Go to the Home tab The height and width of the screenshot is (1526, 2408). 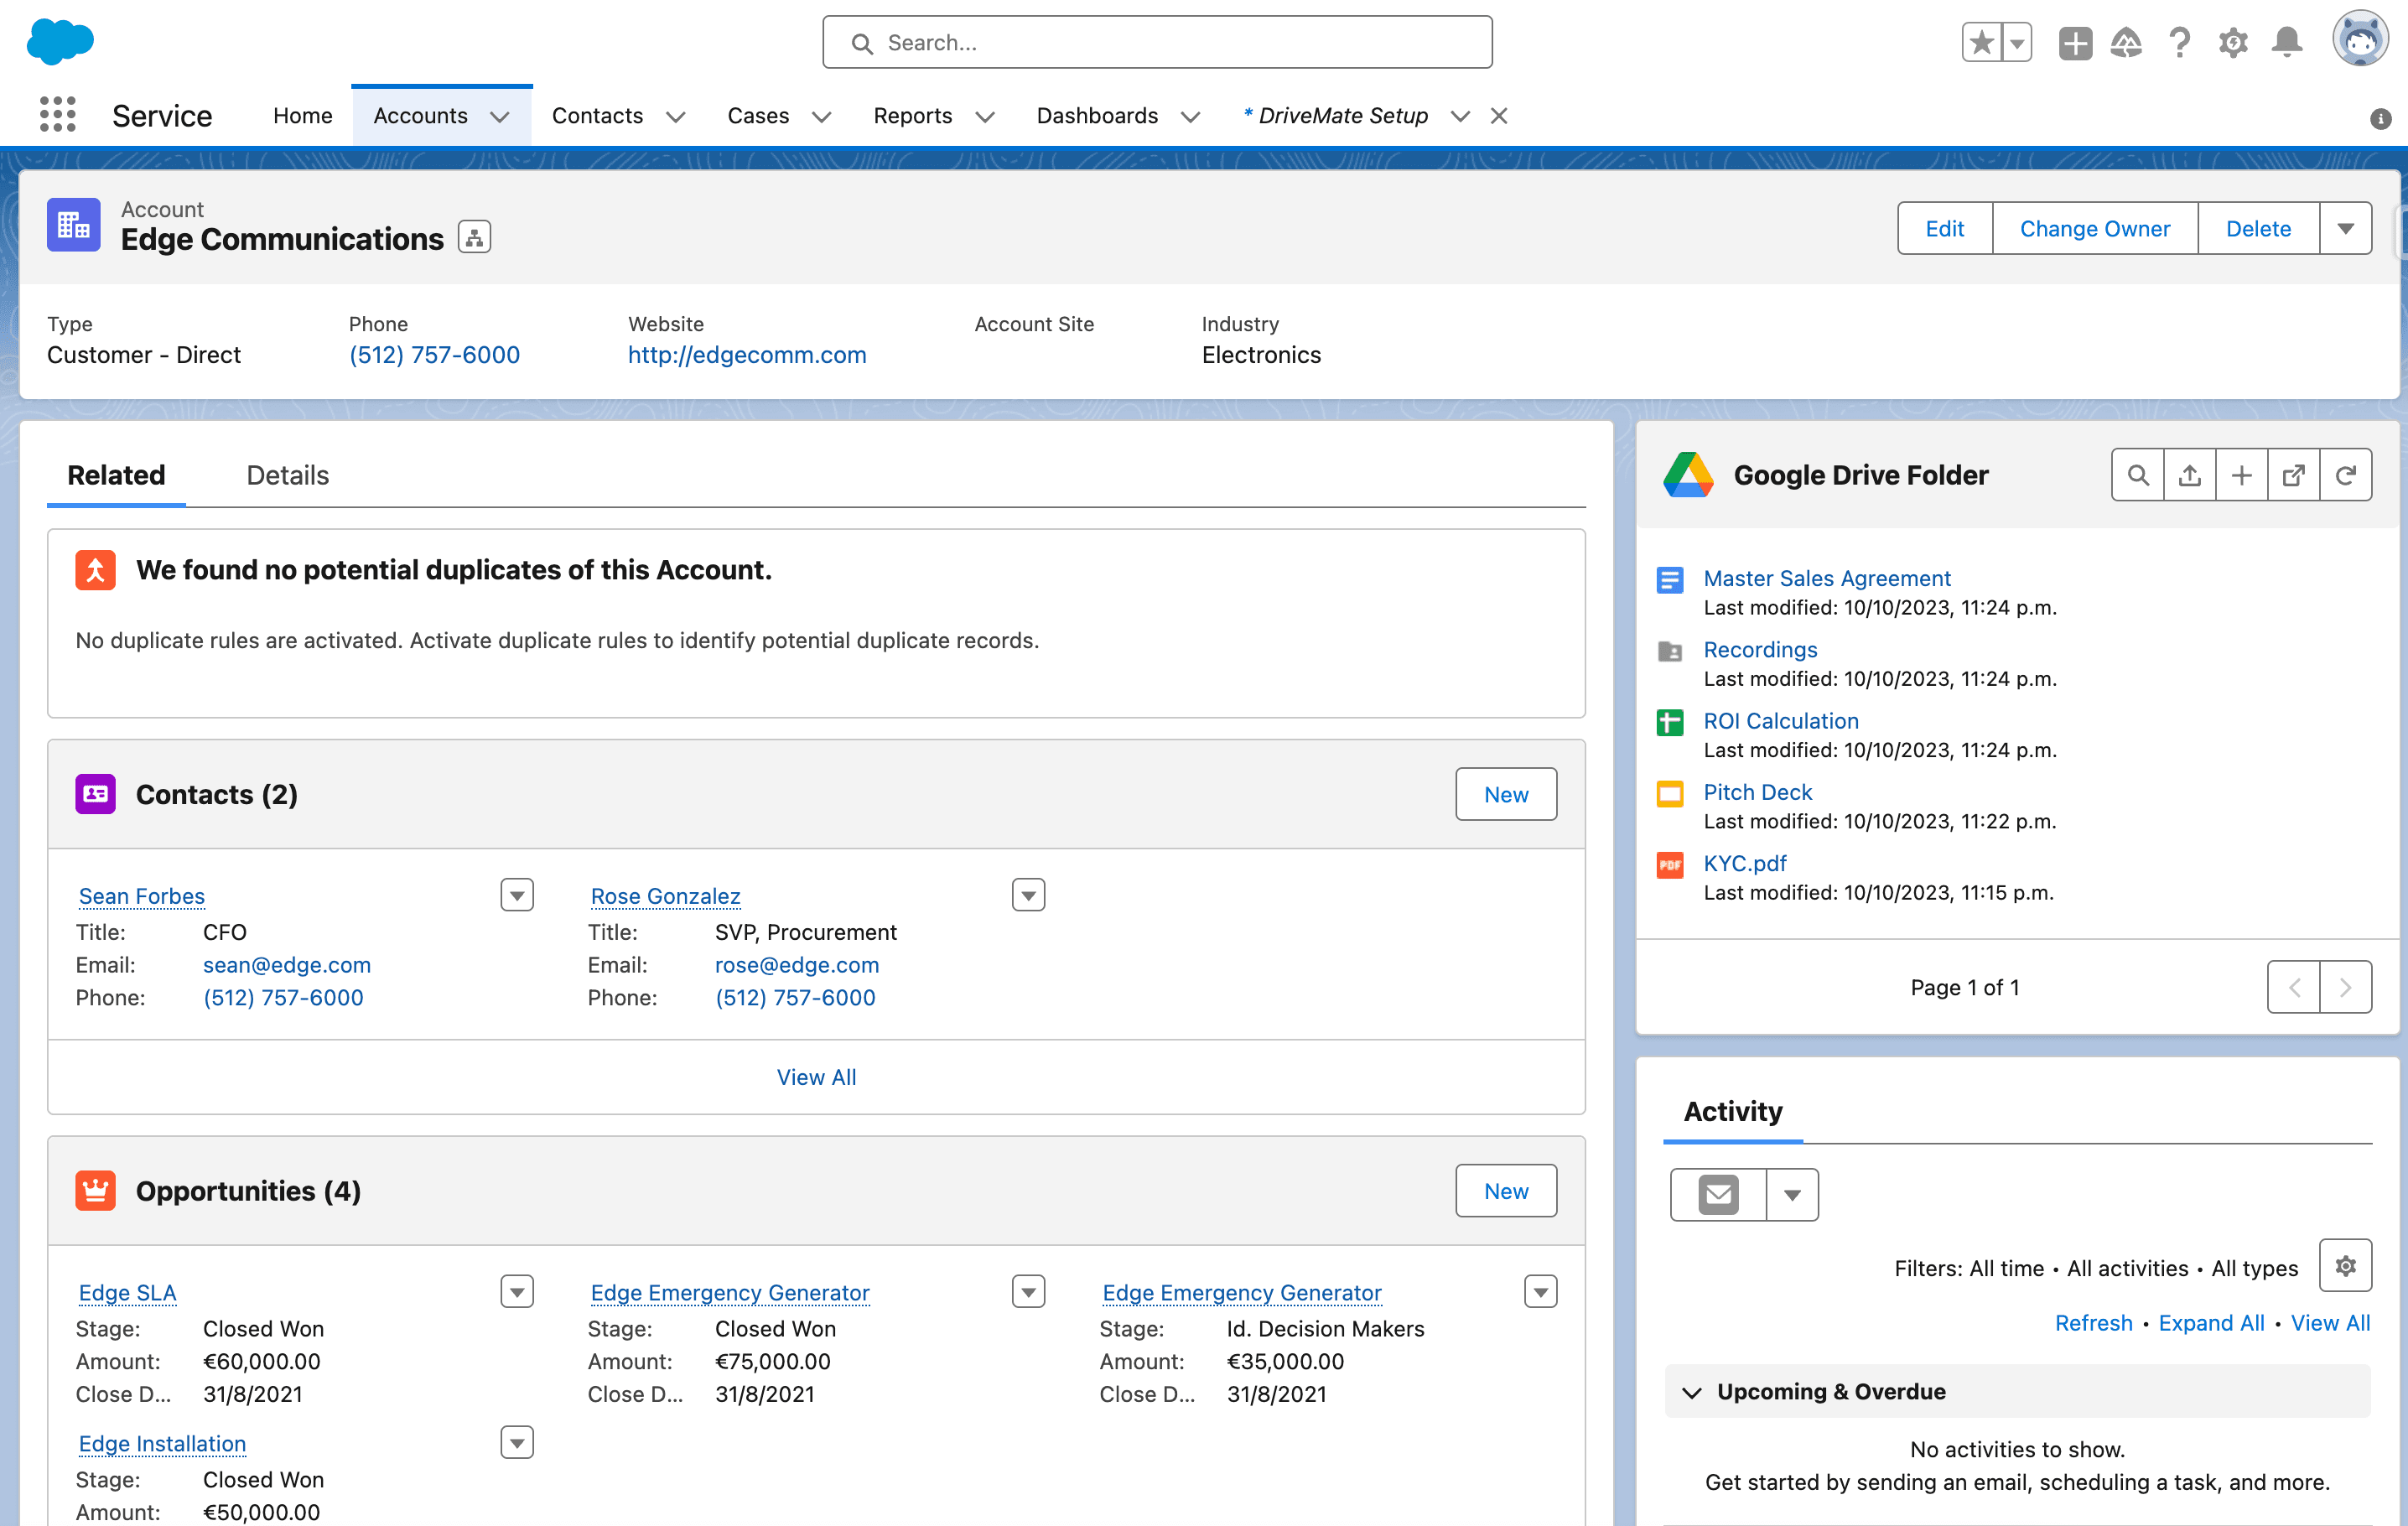point(302,116)
